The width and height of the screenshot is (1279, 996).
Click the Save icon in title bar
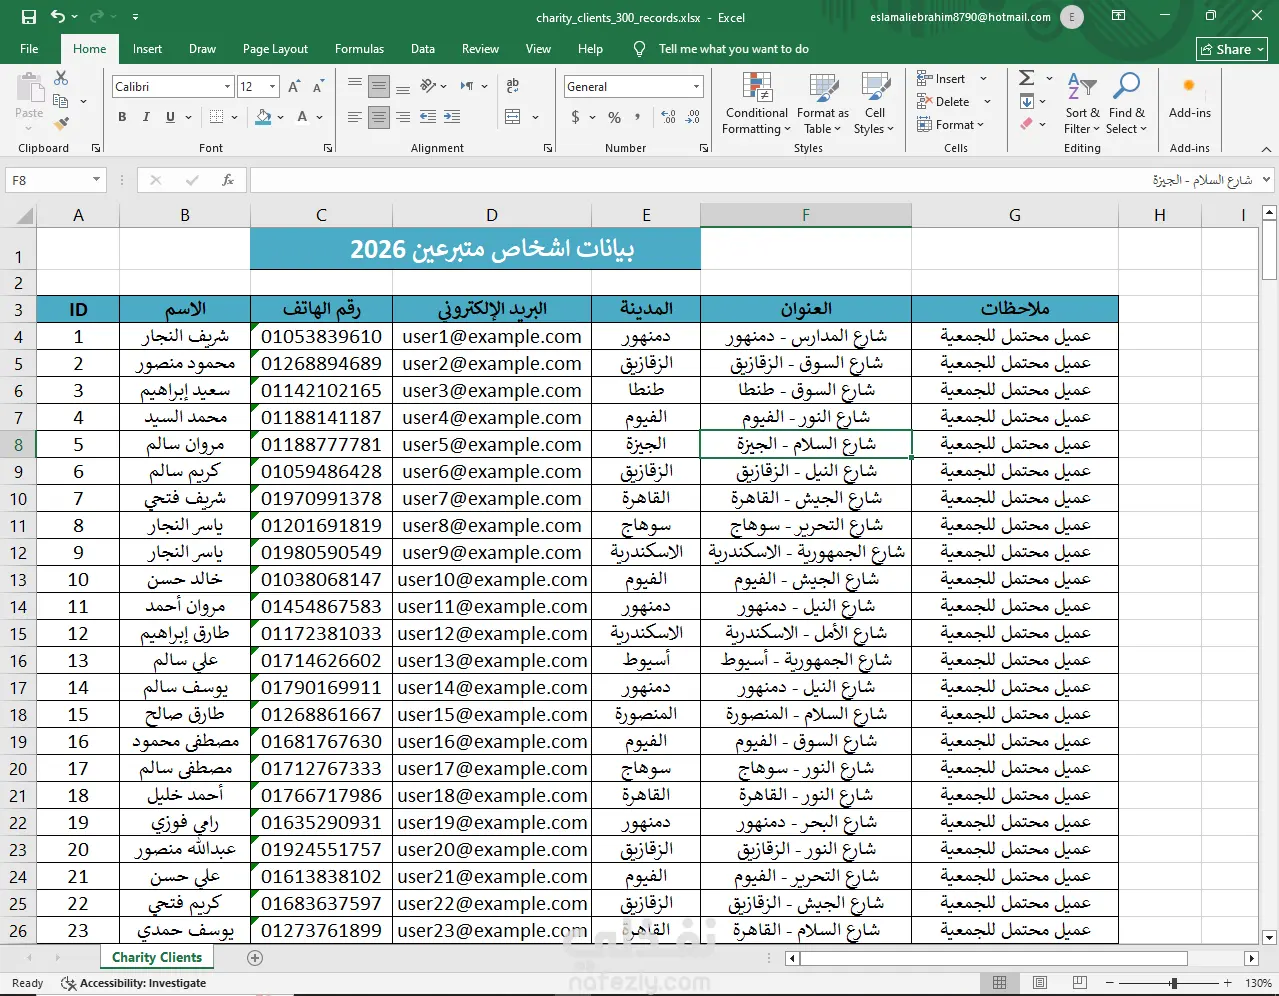[x=28, y=17]
